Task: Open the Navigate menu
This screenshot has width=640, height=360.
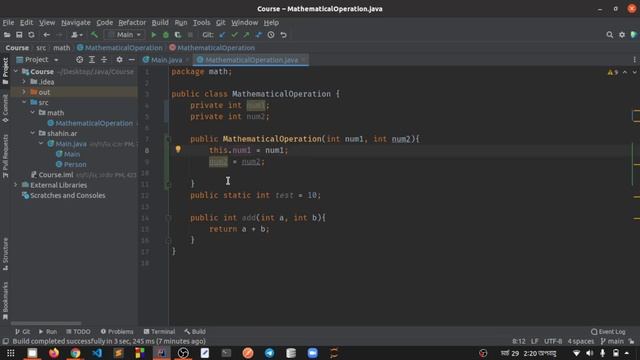Action: click(x=76, y=22)
